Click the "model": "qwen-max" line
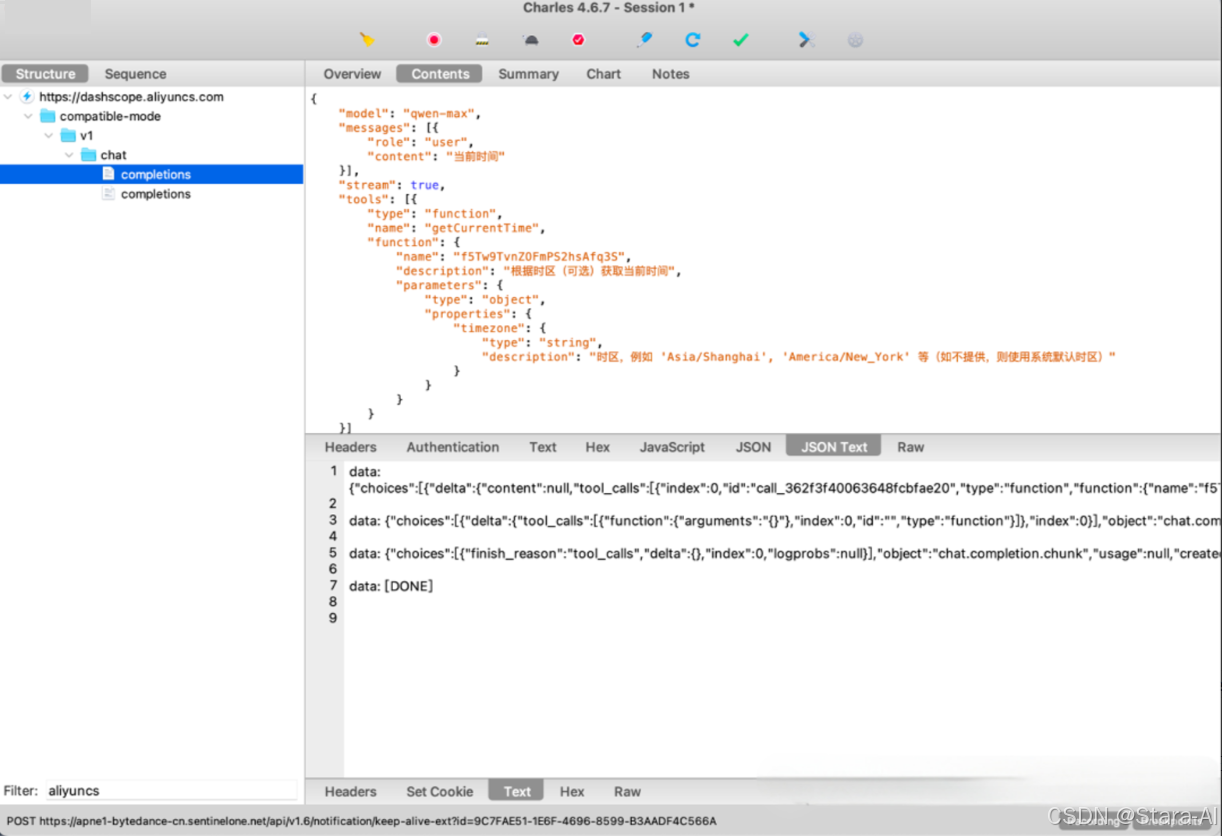The width and height of the screenshot is (1222, 836). 410,114
